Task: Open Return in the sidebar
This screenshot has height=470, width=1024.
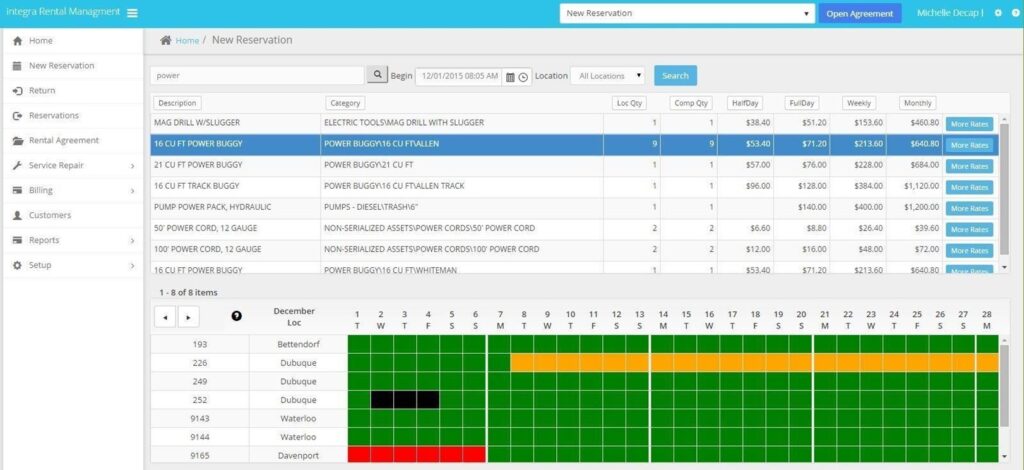Action: click(42, 91)
